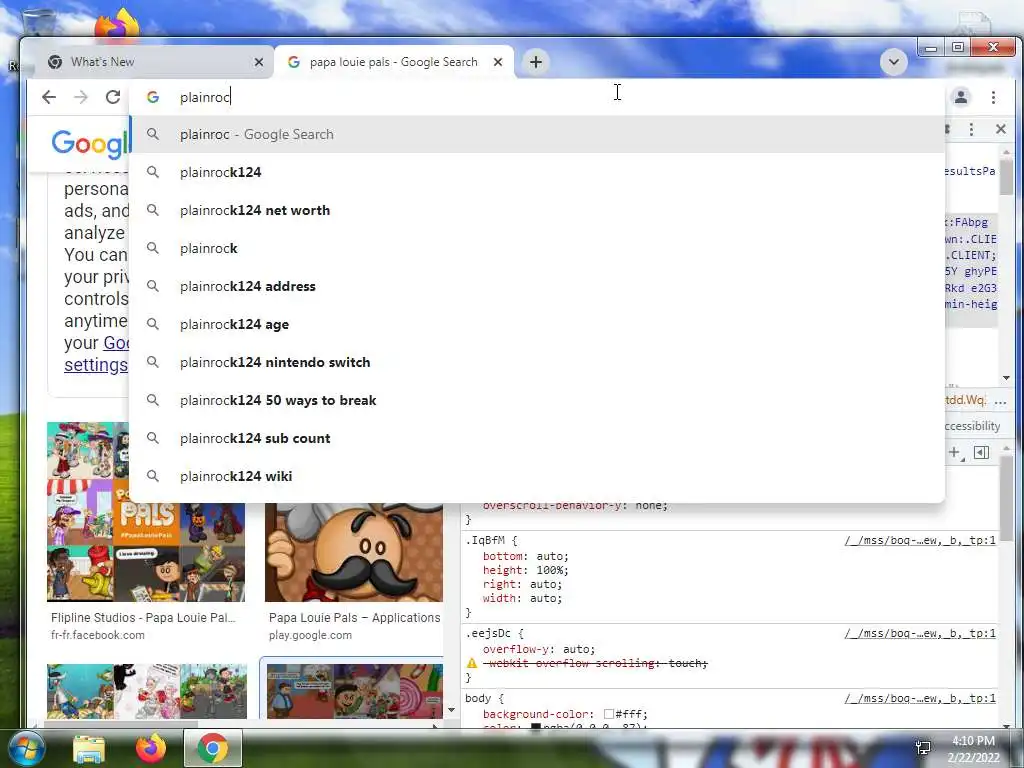Go back with the browser back arrow
The height and width of the screenshot is (768, 1024).
point(48,97)
